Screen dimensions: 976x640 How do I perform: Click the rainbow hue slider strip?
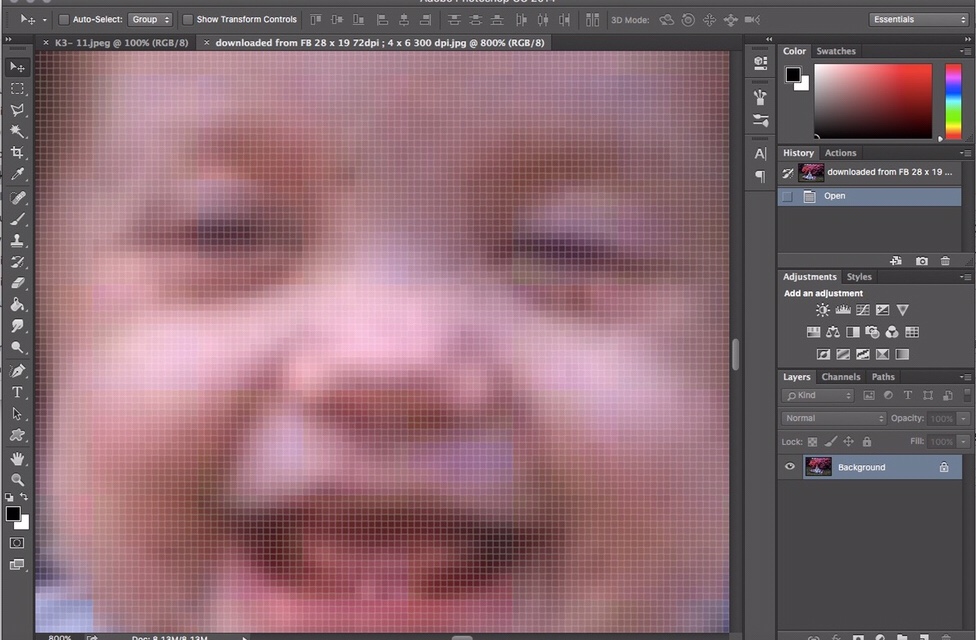tap(954, 101)
